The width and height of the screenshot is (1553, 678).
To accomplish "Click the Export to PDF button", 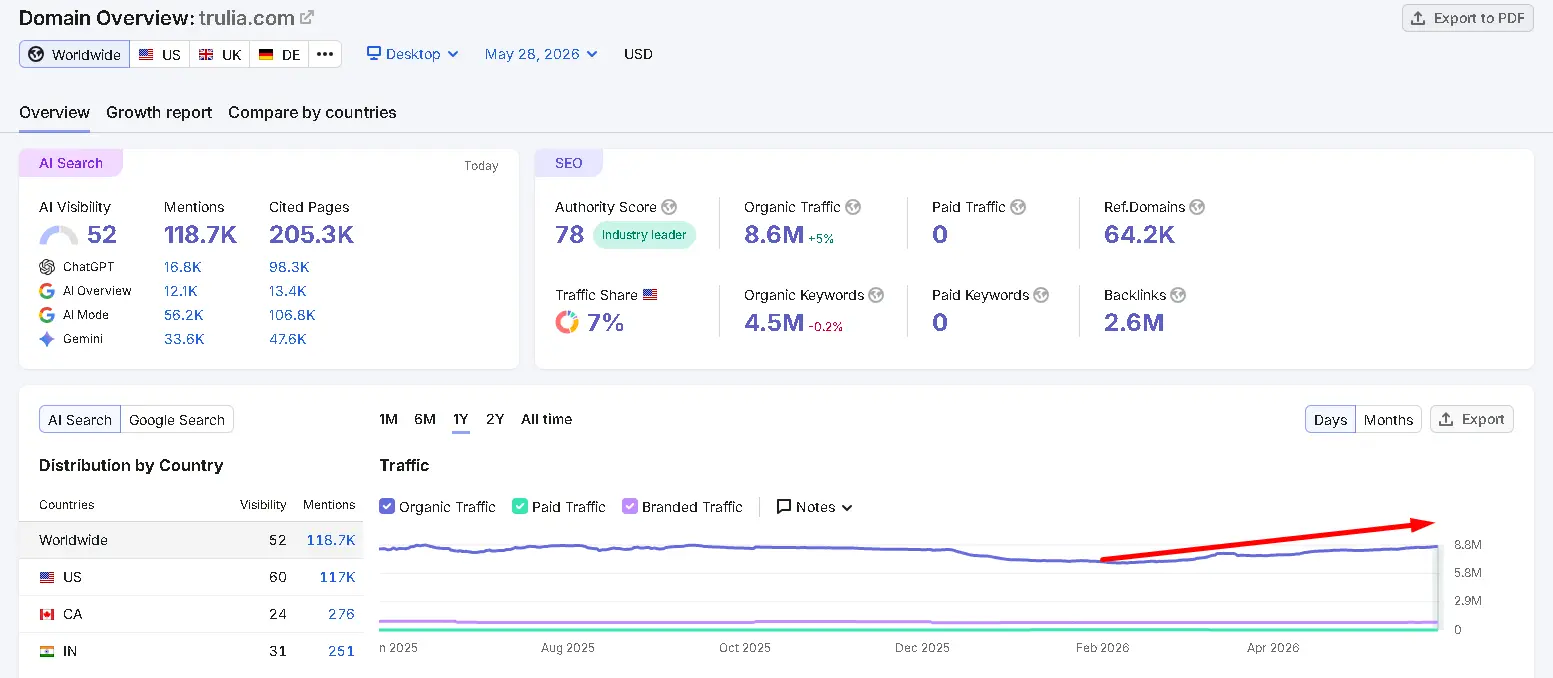I will (x=1468, y=18).
